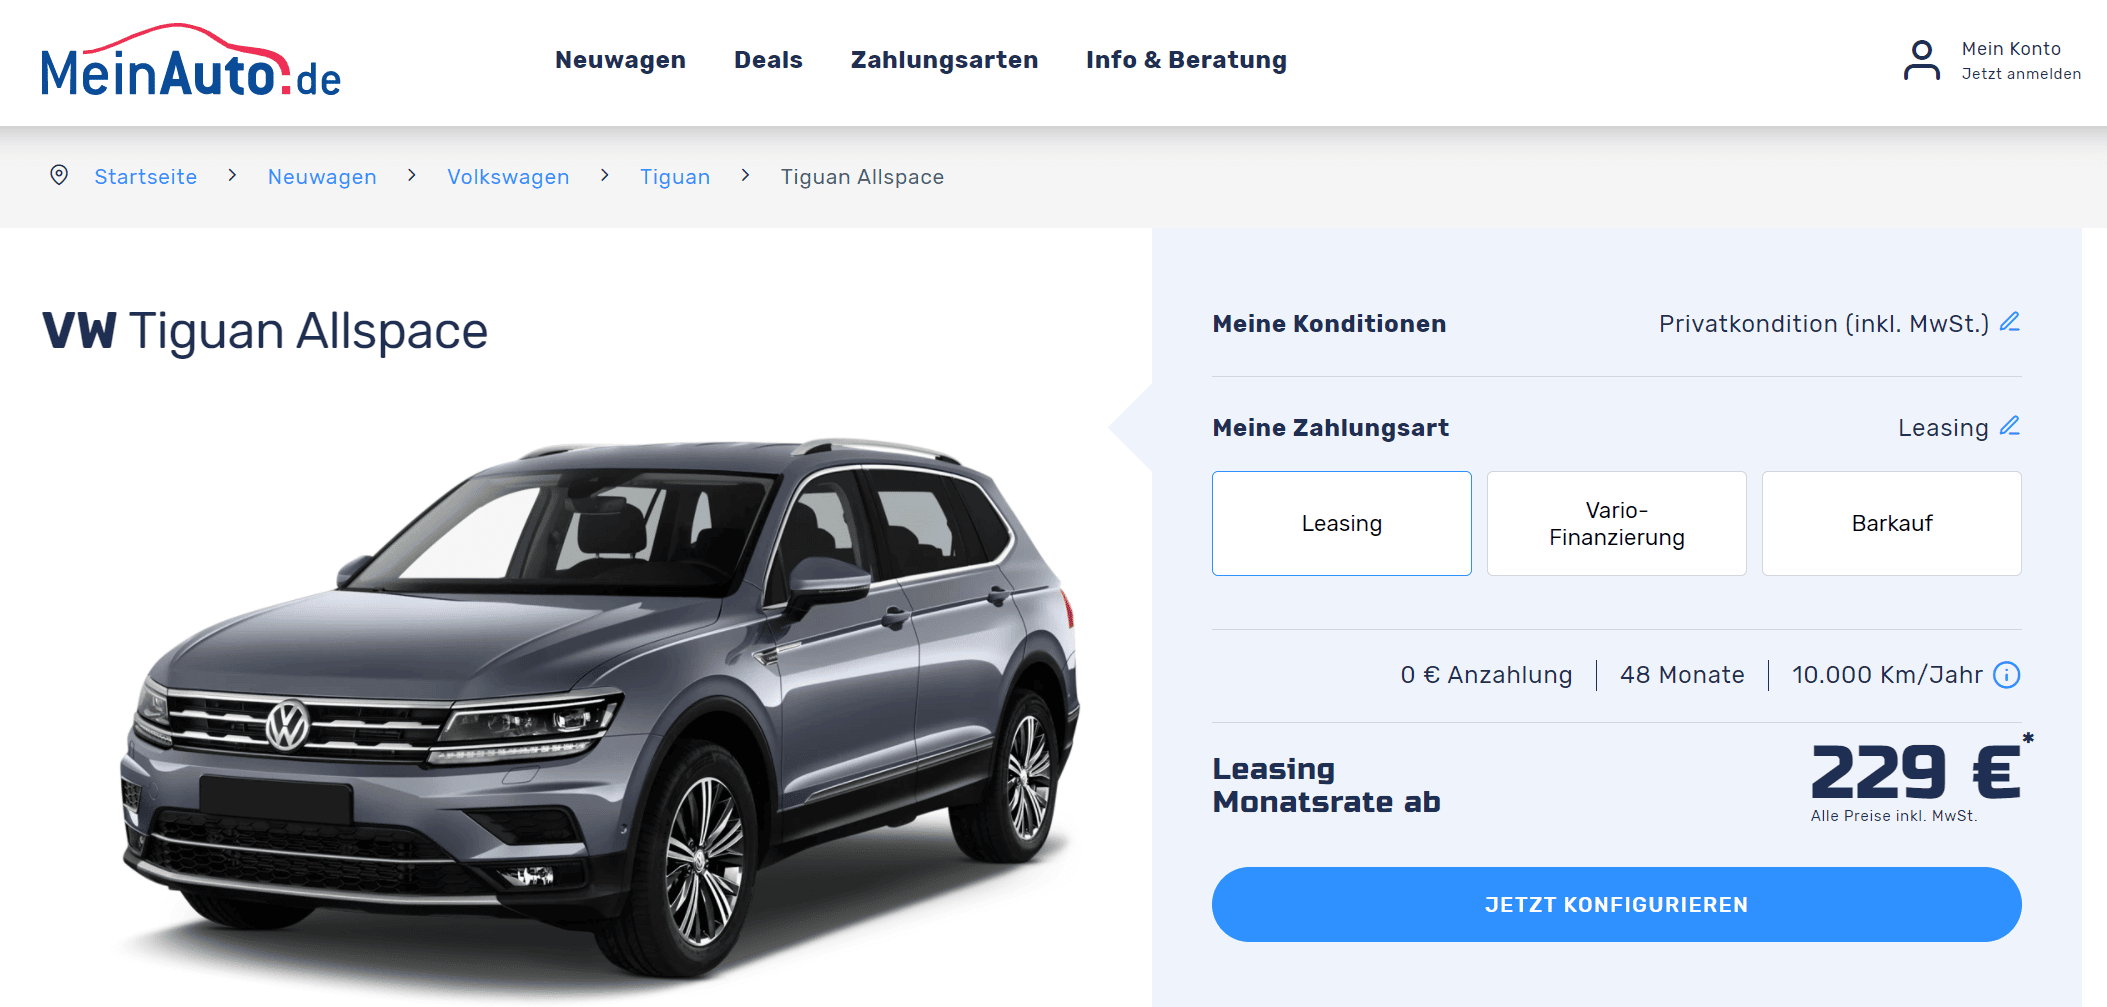
Task: Select the Barkauf payment option
Action: [x=1891, y=523]
